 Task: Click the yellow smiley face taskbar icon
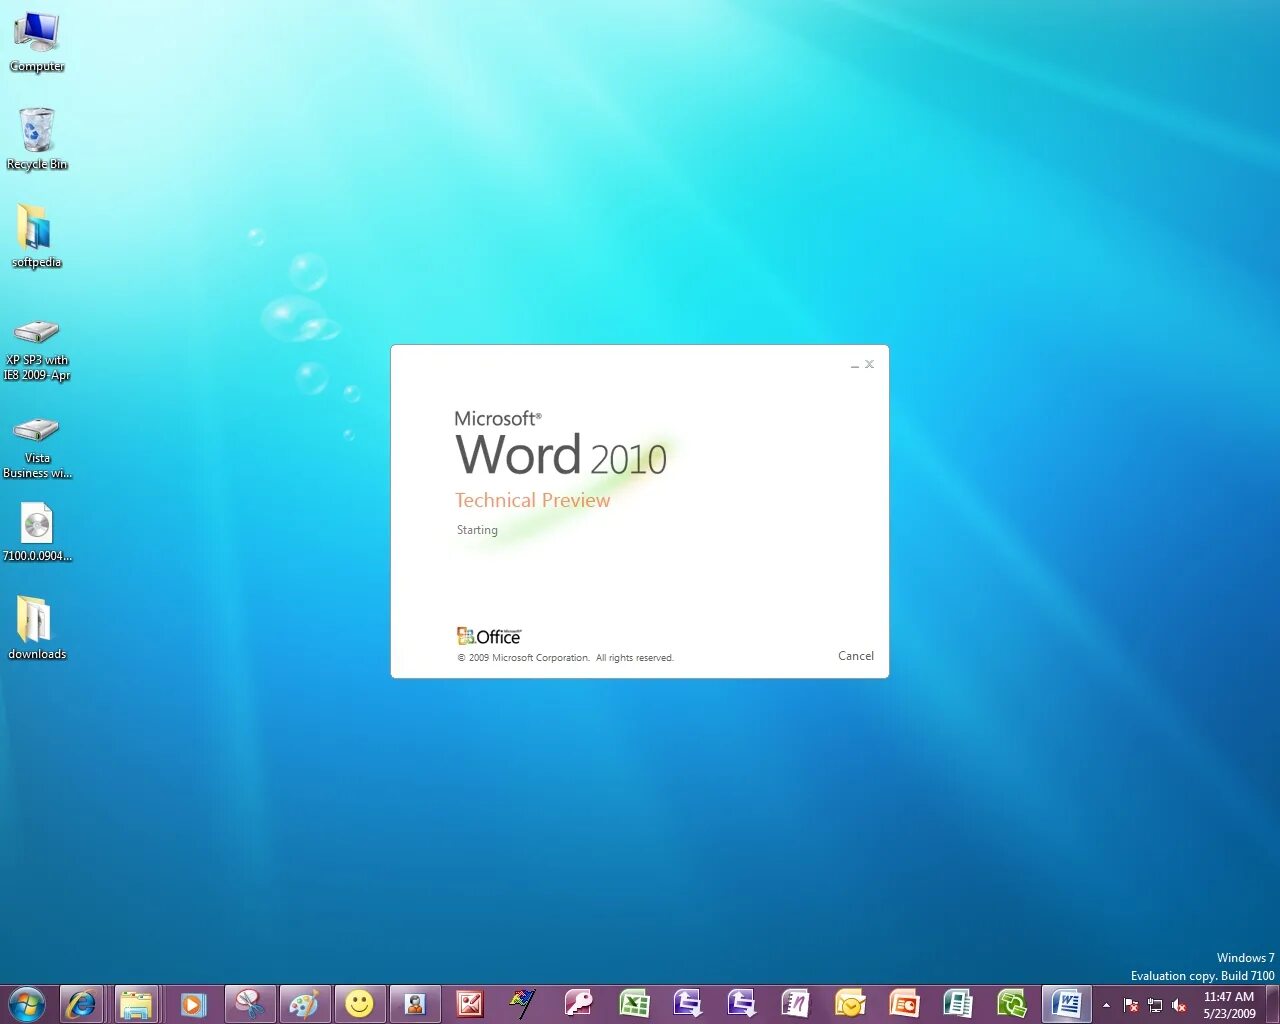pyautogui.click(x=359, y=1003)
